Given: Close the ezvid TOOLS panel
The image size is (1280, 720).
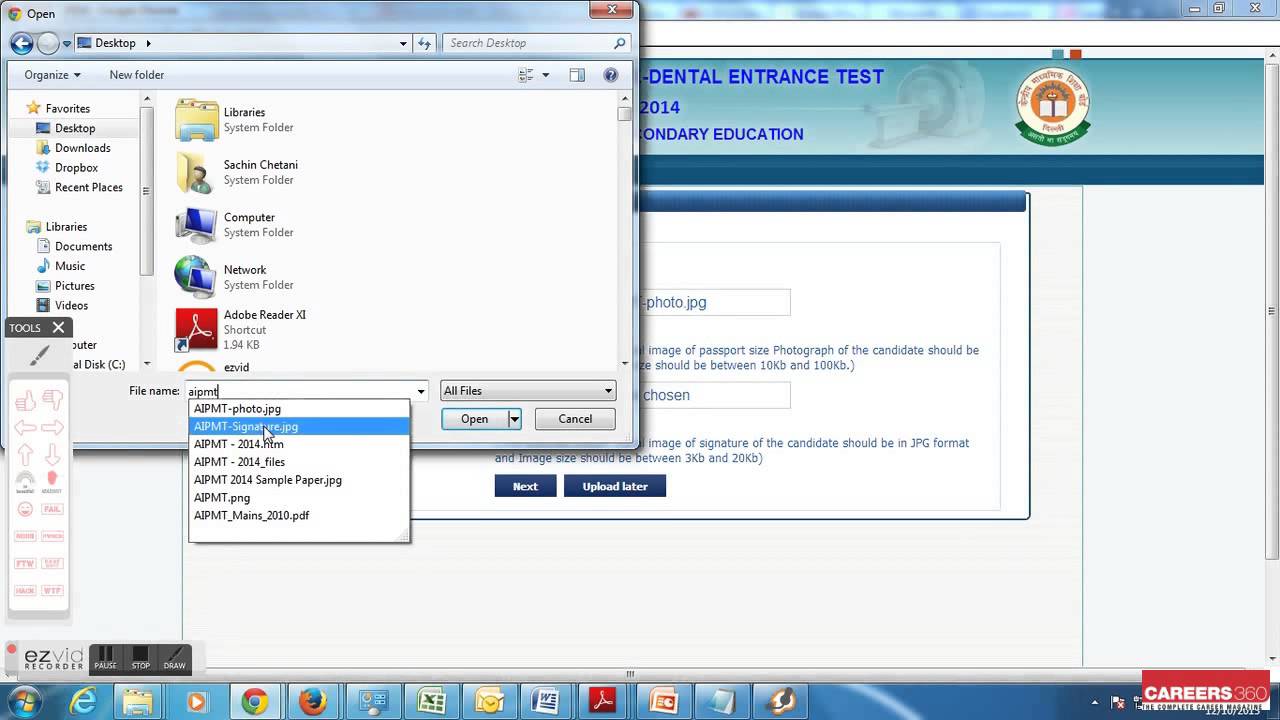Looking at the screenshot, I should pos(58,327).
